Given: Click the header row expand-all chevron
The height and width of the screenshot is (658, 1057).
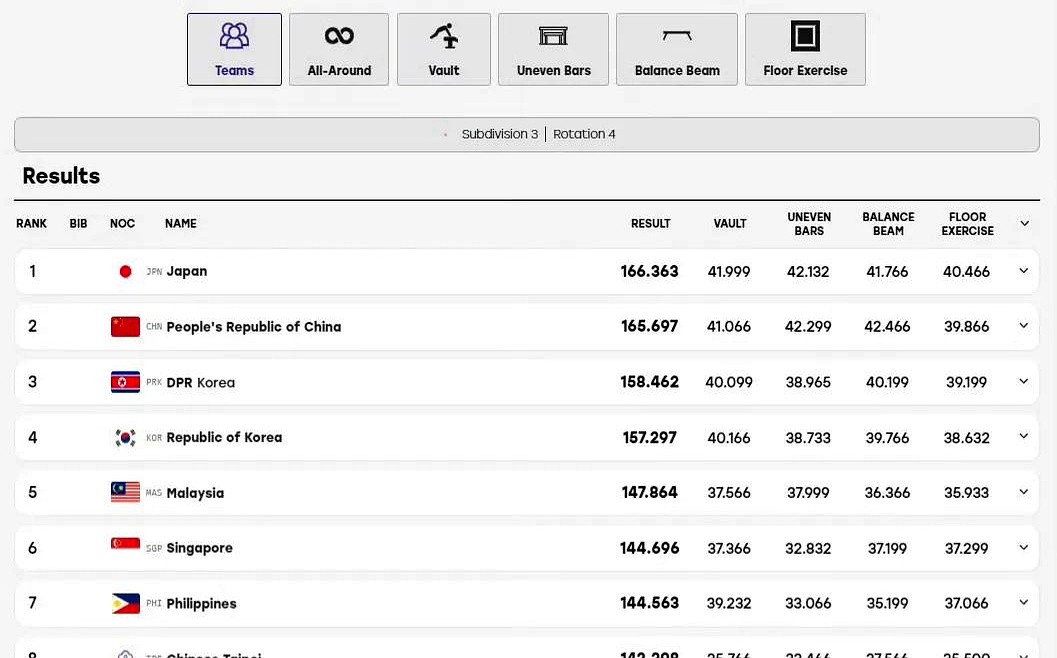Looking at the screenshot, I should (x=1025, y=223).
